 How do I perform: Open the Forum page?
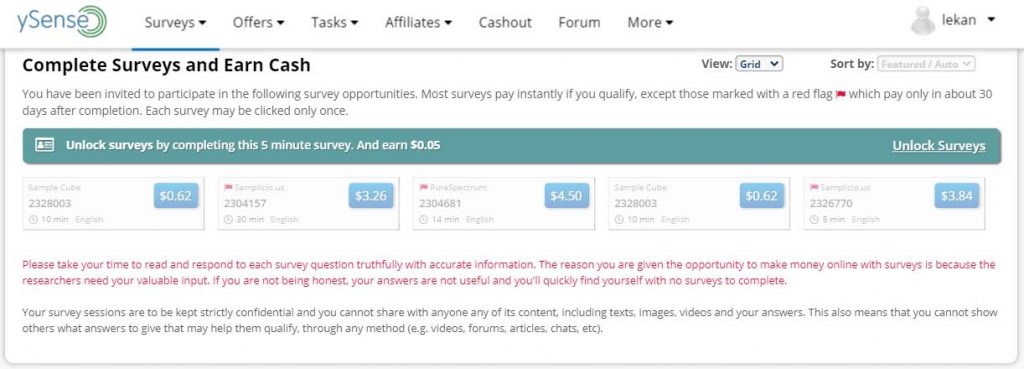[579, 22]
